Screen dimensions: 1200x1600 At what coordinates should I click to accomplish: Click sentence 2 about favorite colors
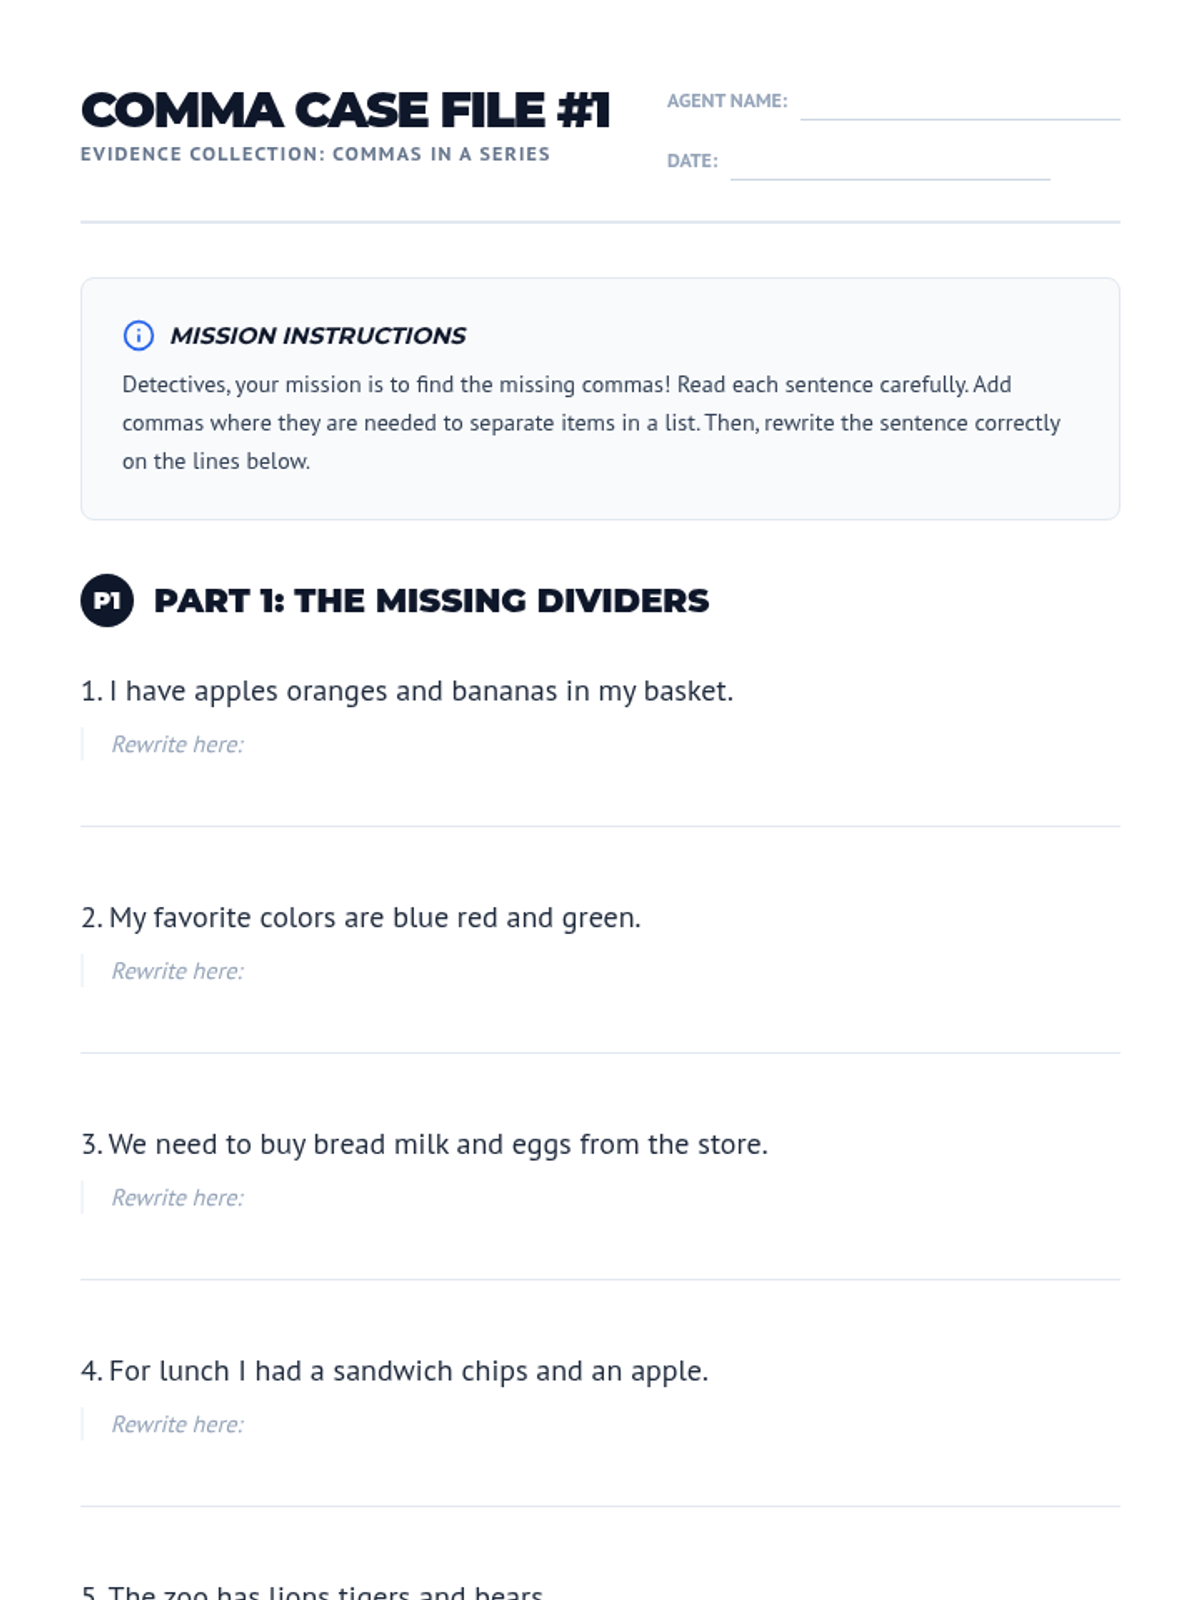[361, 918]
